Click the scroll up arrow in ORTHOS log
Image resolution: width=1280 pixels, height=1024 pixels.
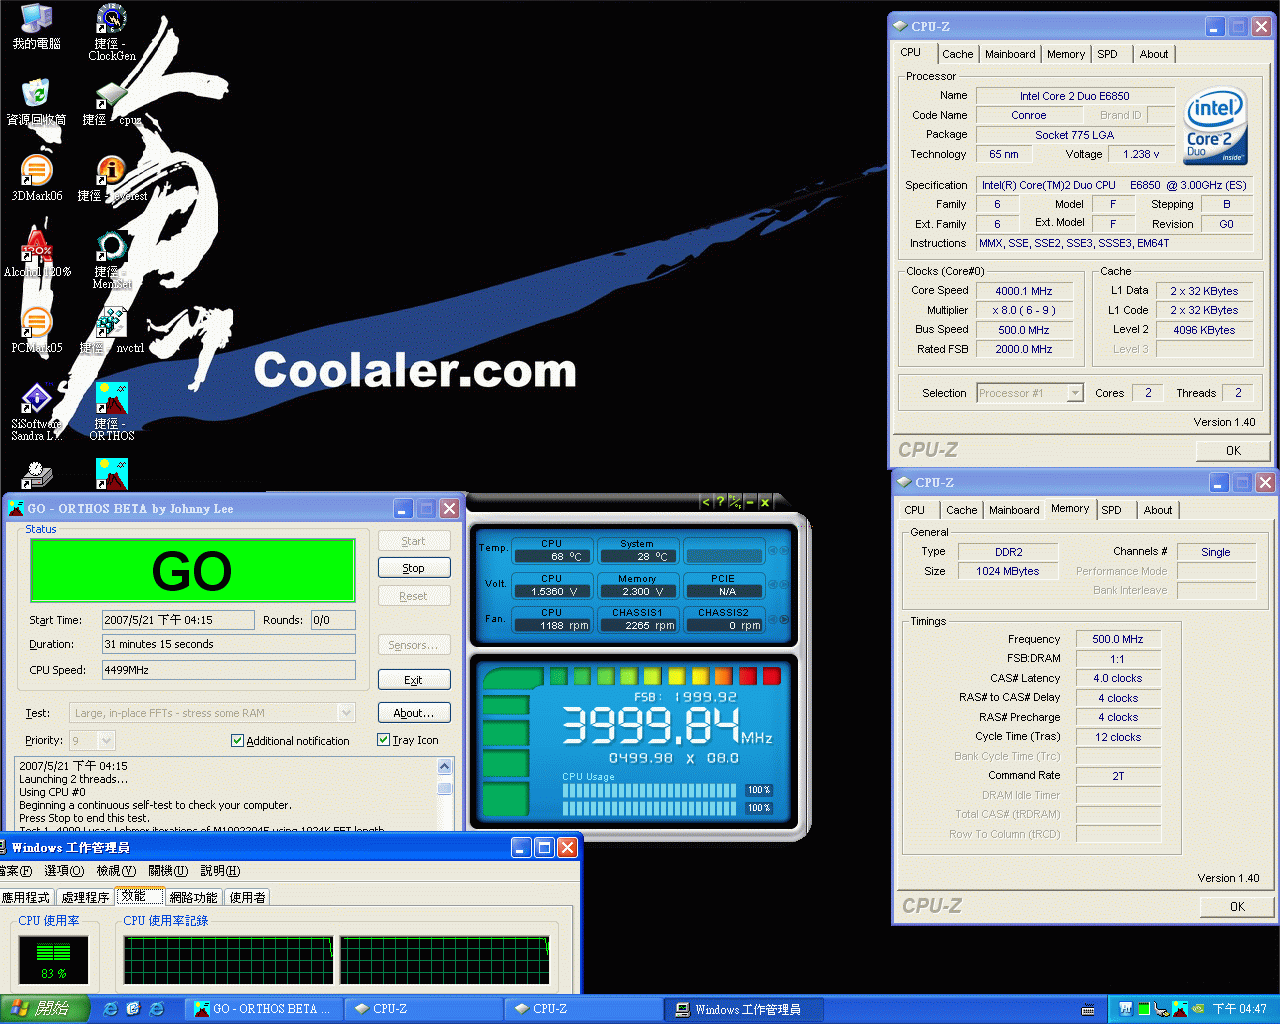445,767
